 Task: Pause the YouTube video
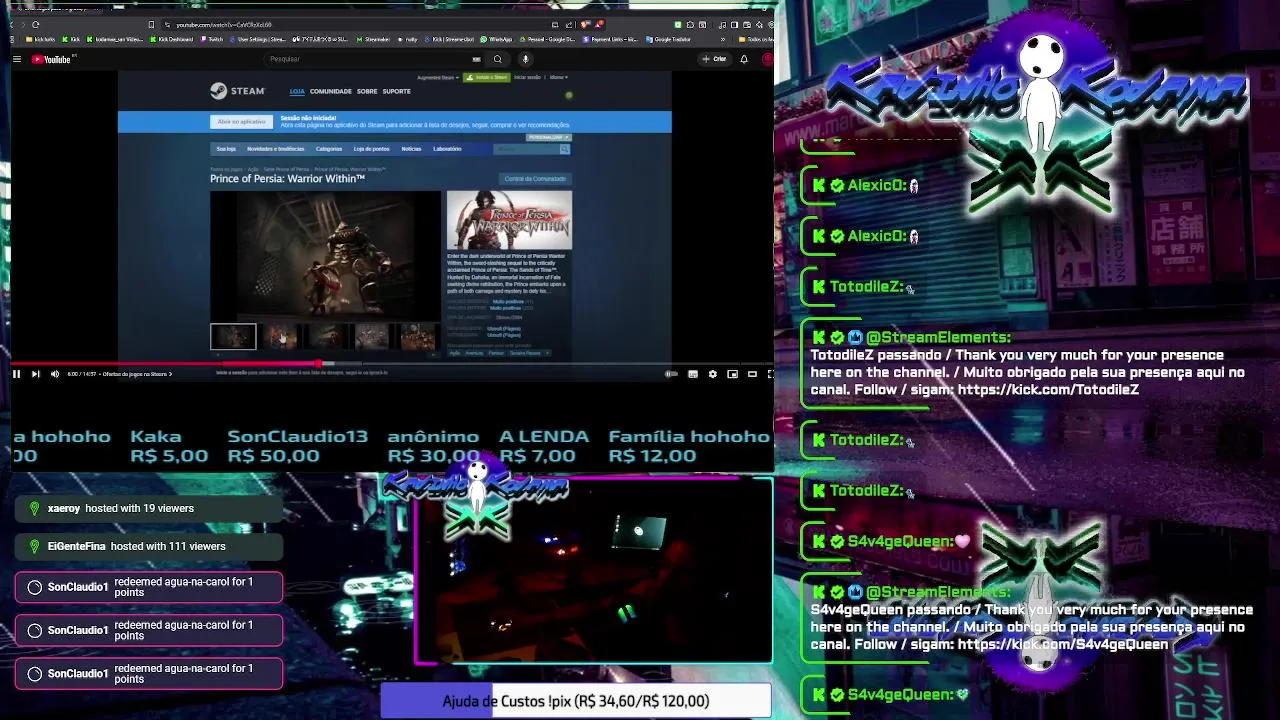pyautogui.click(x=16, y=374)
